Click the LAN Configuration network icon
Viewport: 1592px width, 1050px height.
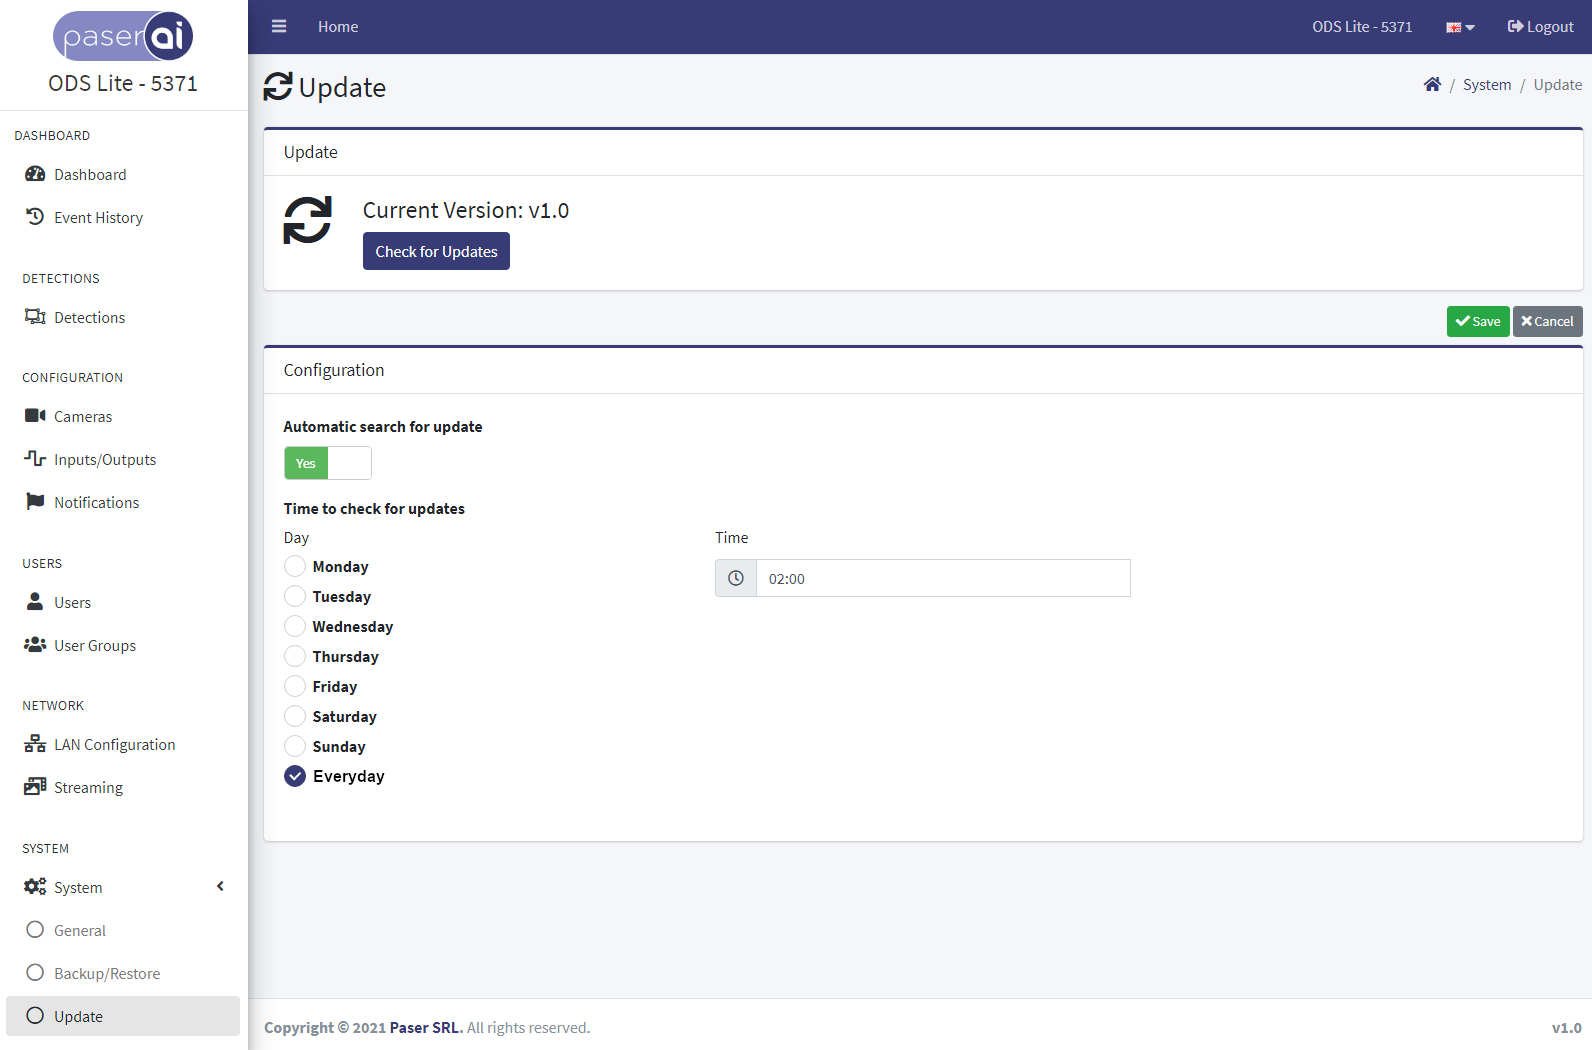point(35,744)
